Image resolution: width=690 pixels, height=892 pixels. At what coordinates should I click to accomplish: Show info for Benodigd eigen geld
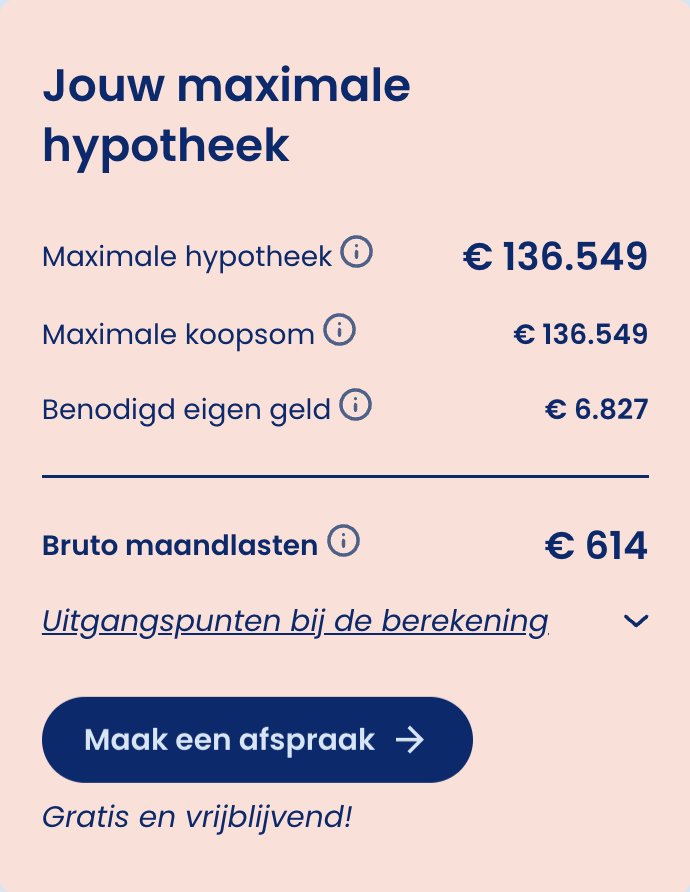coord(355,405)
